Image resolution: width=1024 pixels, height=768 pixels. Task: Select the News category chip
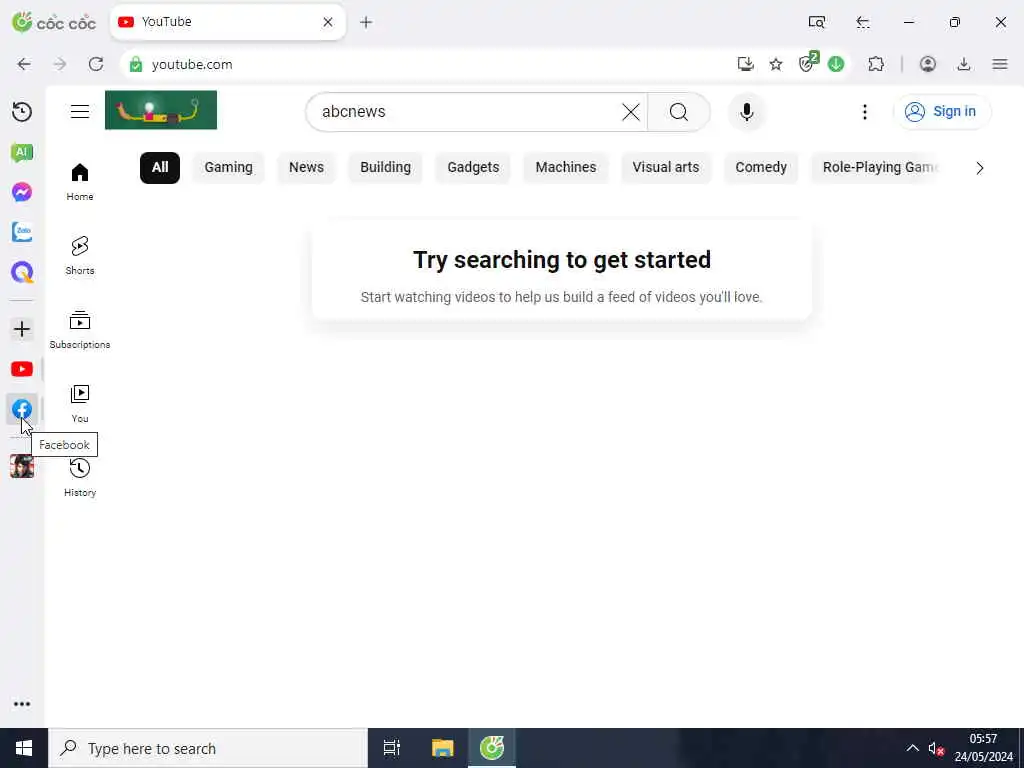coord(306,167)
